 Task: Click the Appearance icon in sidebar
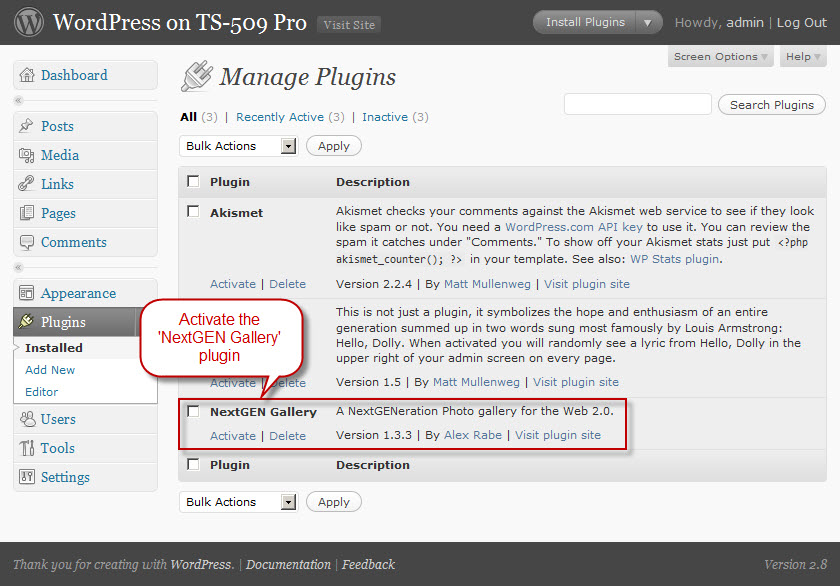[27, 293]
